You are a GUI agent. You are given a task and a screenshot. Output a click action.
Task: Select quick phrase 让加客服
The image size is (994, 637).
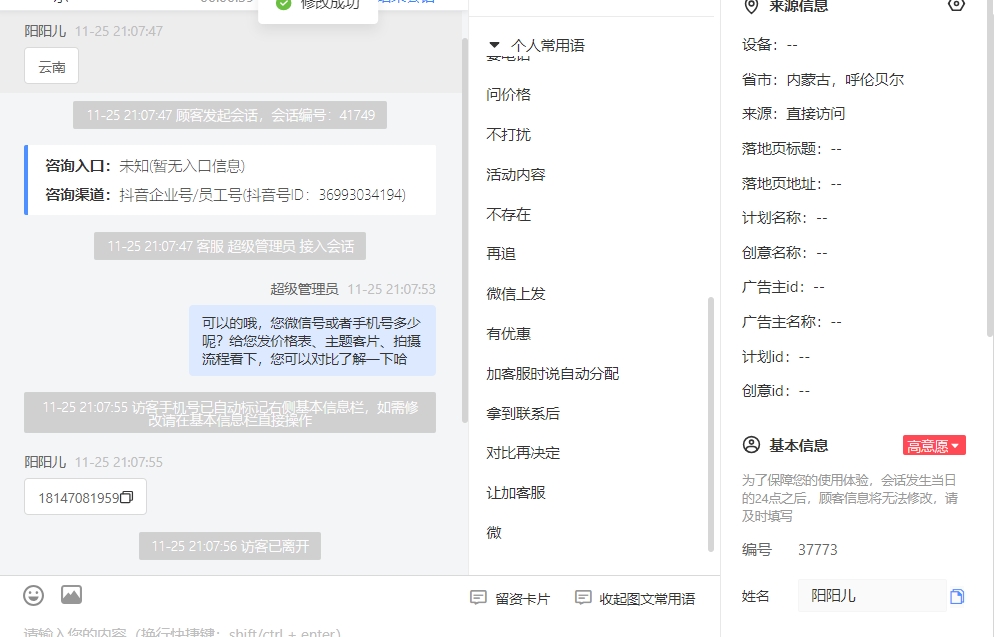click(515, 492)
